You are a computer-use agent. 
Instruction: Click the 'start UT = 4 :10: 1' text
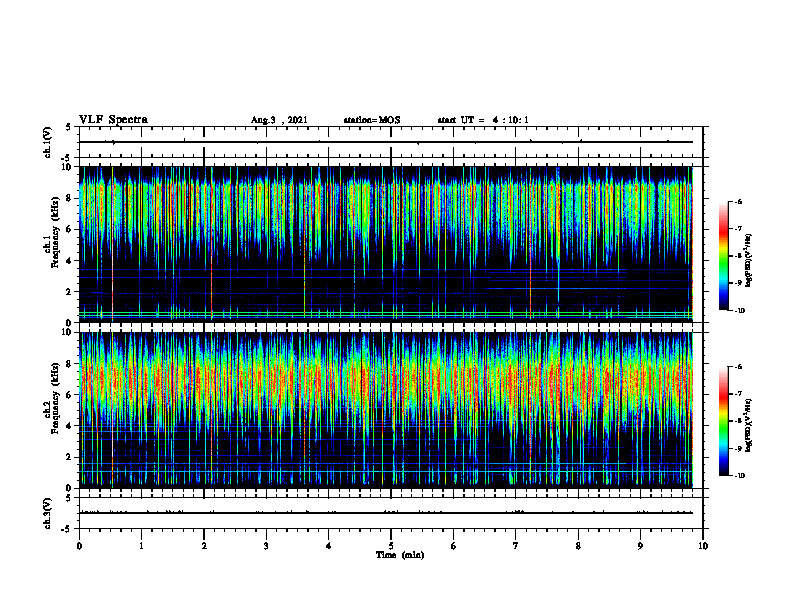483,120
